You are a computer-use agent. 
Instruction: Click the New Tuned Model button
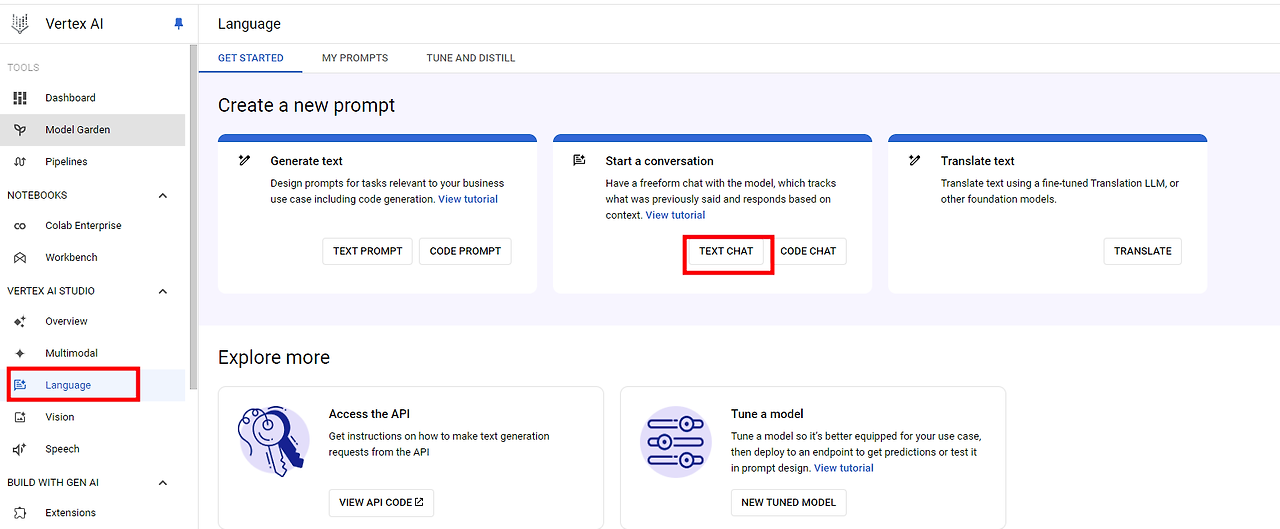789,502
